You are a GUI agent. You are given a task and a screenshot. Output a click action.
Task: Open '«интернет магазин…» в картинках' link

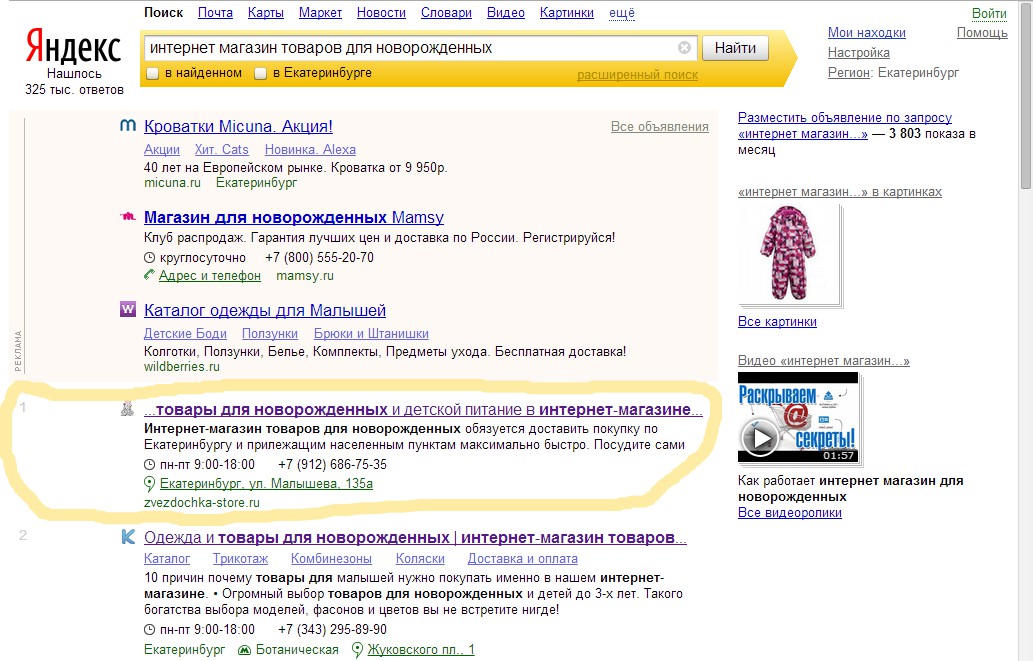click(840, 192)
